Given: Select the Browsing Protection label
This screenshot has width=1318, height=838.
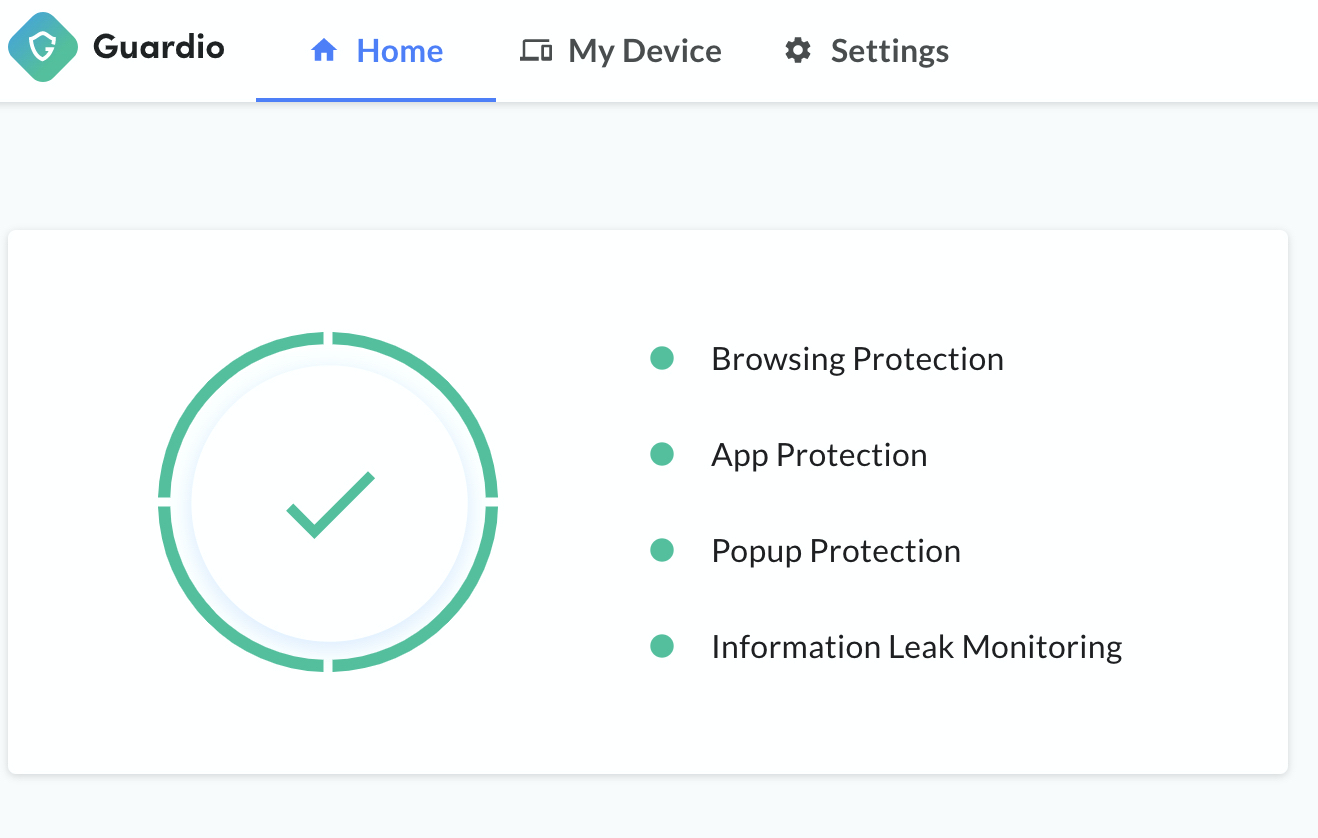Looking at the screenshot, I should pos(857,359).
